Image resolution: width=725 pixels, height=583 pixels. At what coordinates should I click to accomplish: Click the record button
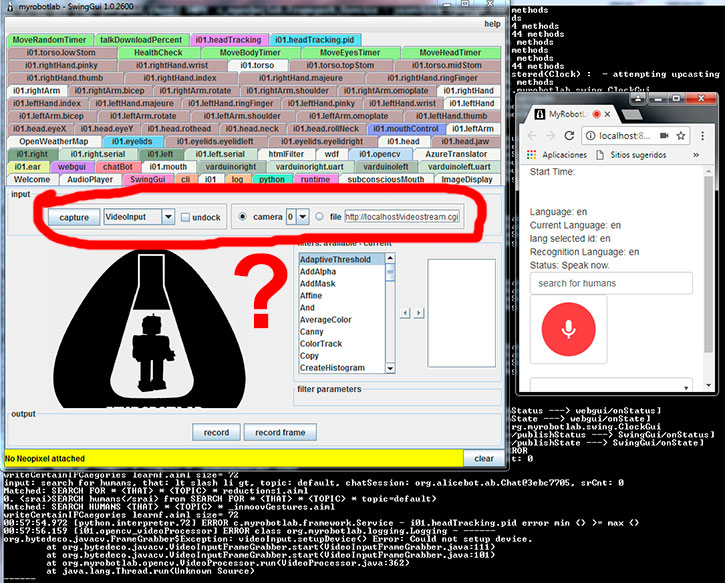point(216,432)
